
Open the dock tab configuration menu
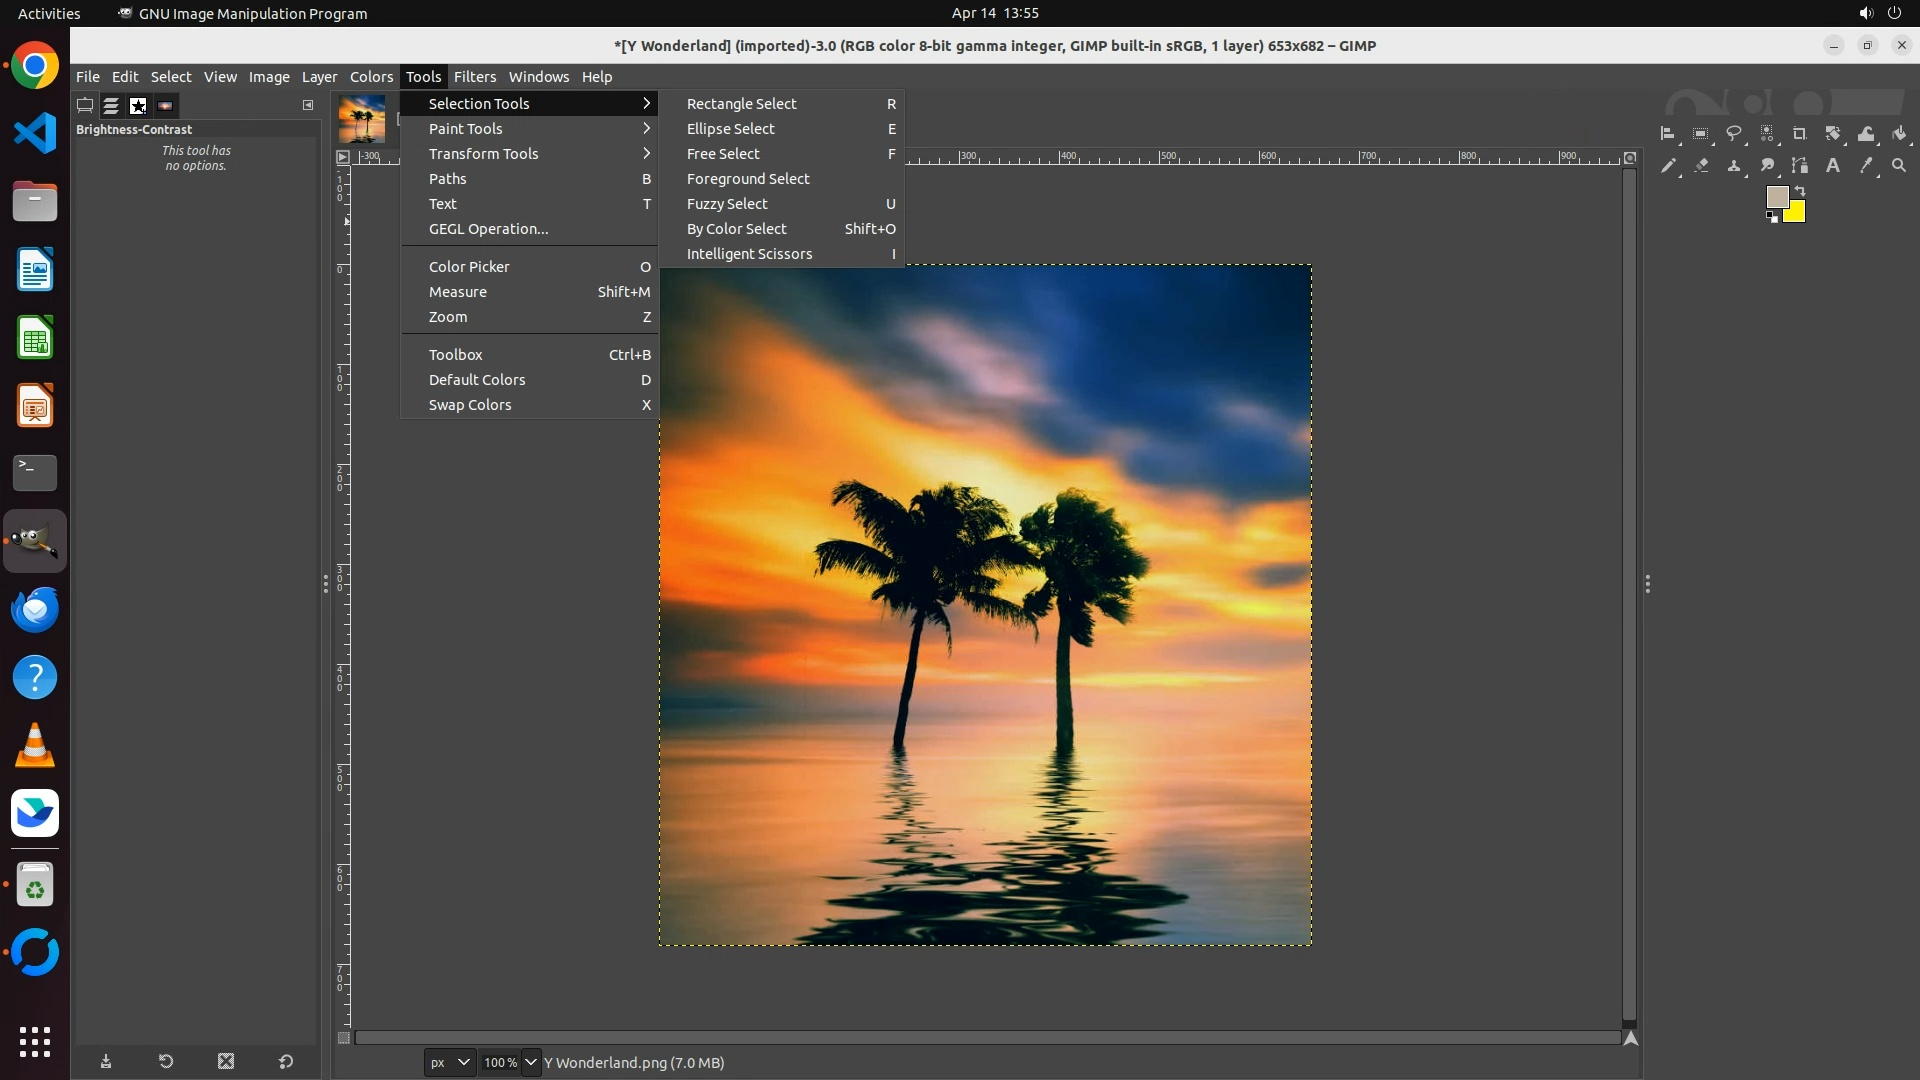[308, 105]
